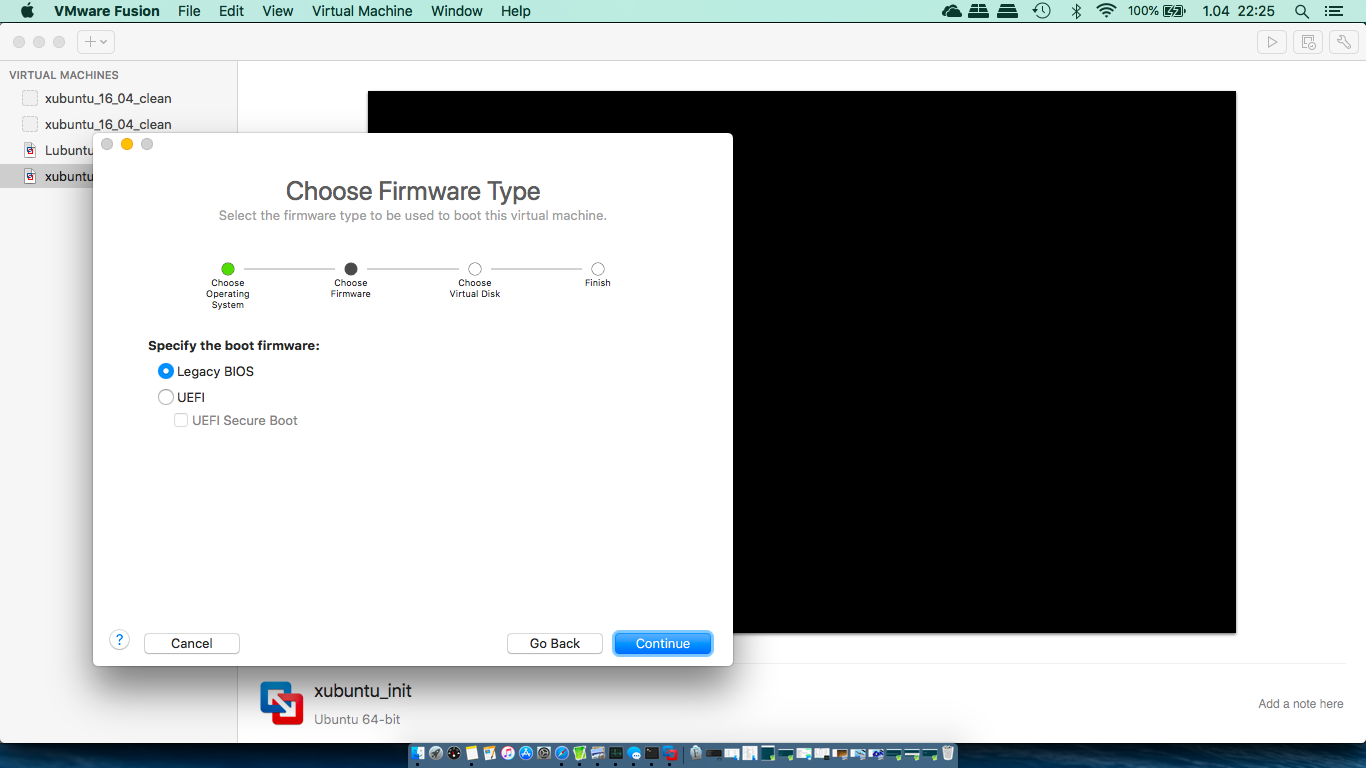Click the Lubuntu VM icon in sidebar
The image size is (1366, 768).
[x=30, y=150]
